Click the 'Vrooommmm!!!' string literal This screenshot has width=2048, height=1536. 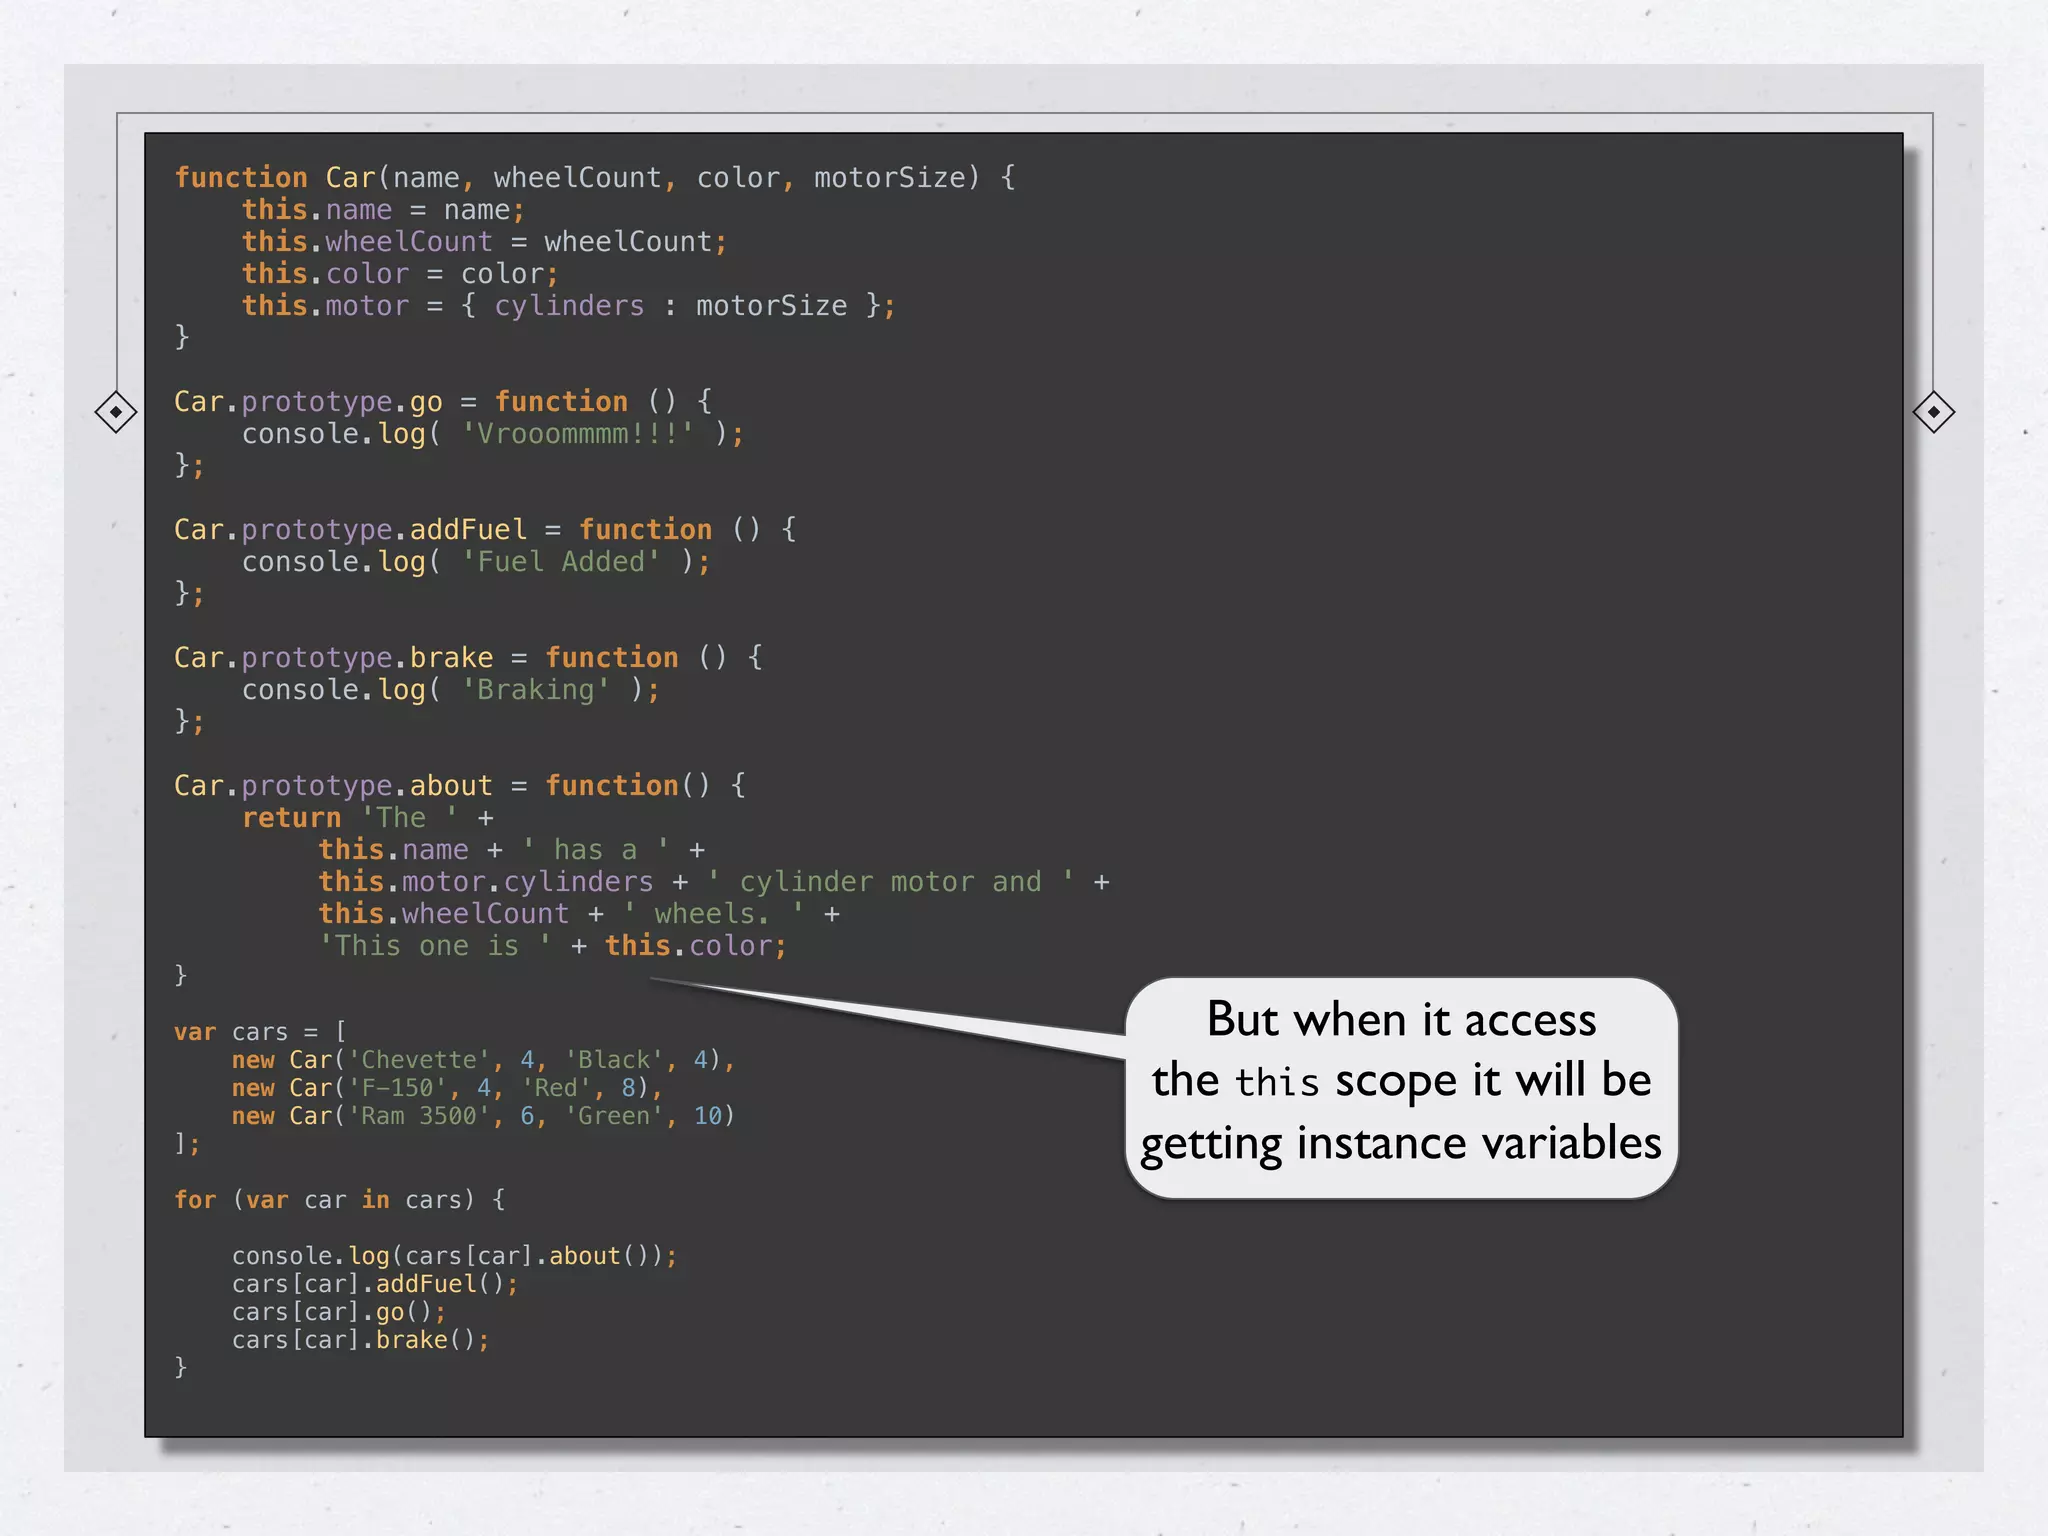coord(578,434)
